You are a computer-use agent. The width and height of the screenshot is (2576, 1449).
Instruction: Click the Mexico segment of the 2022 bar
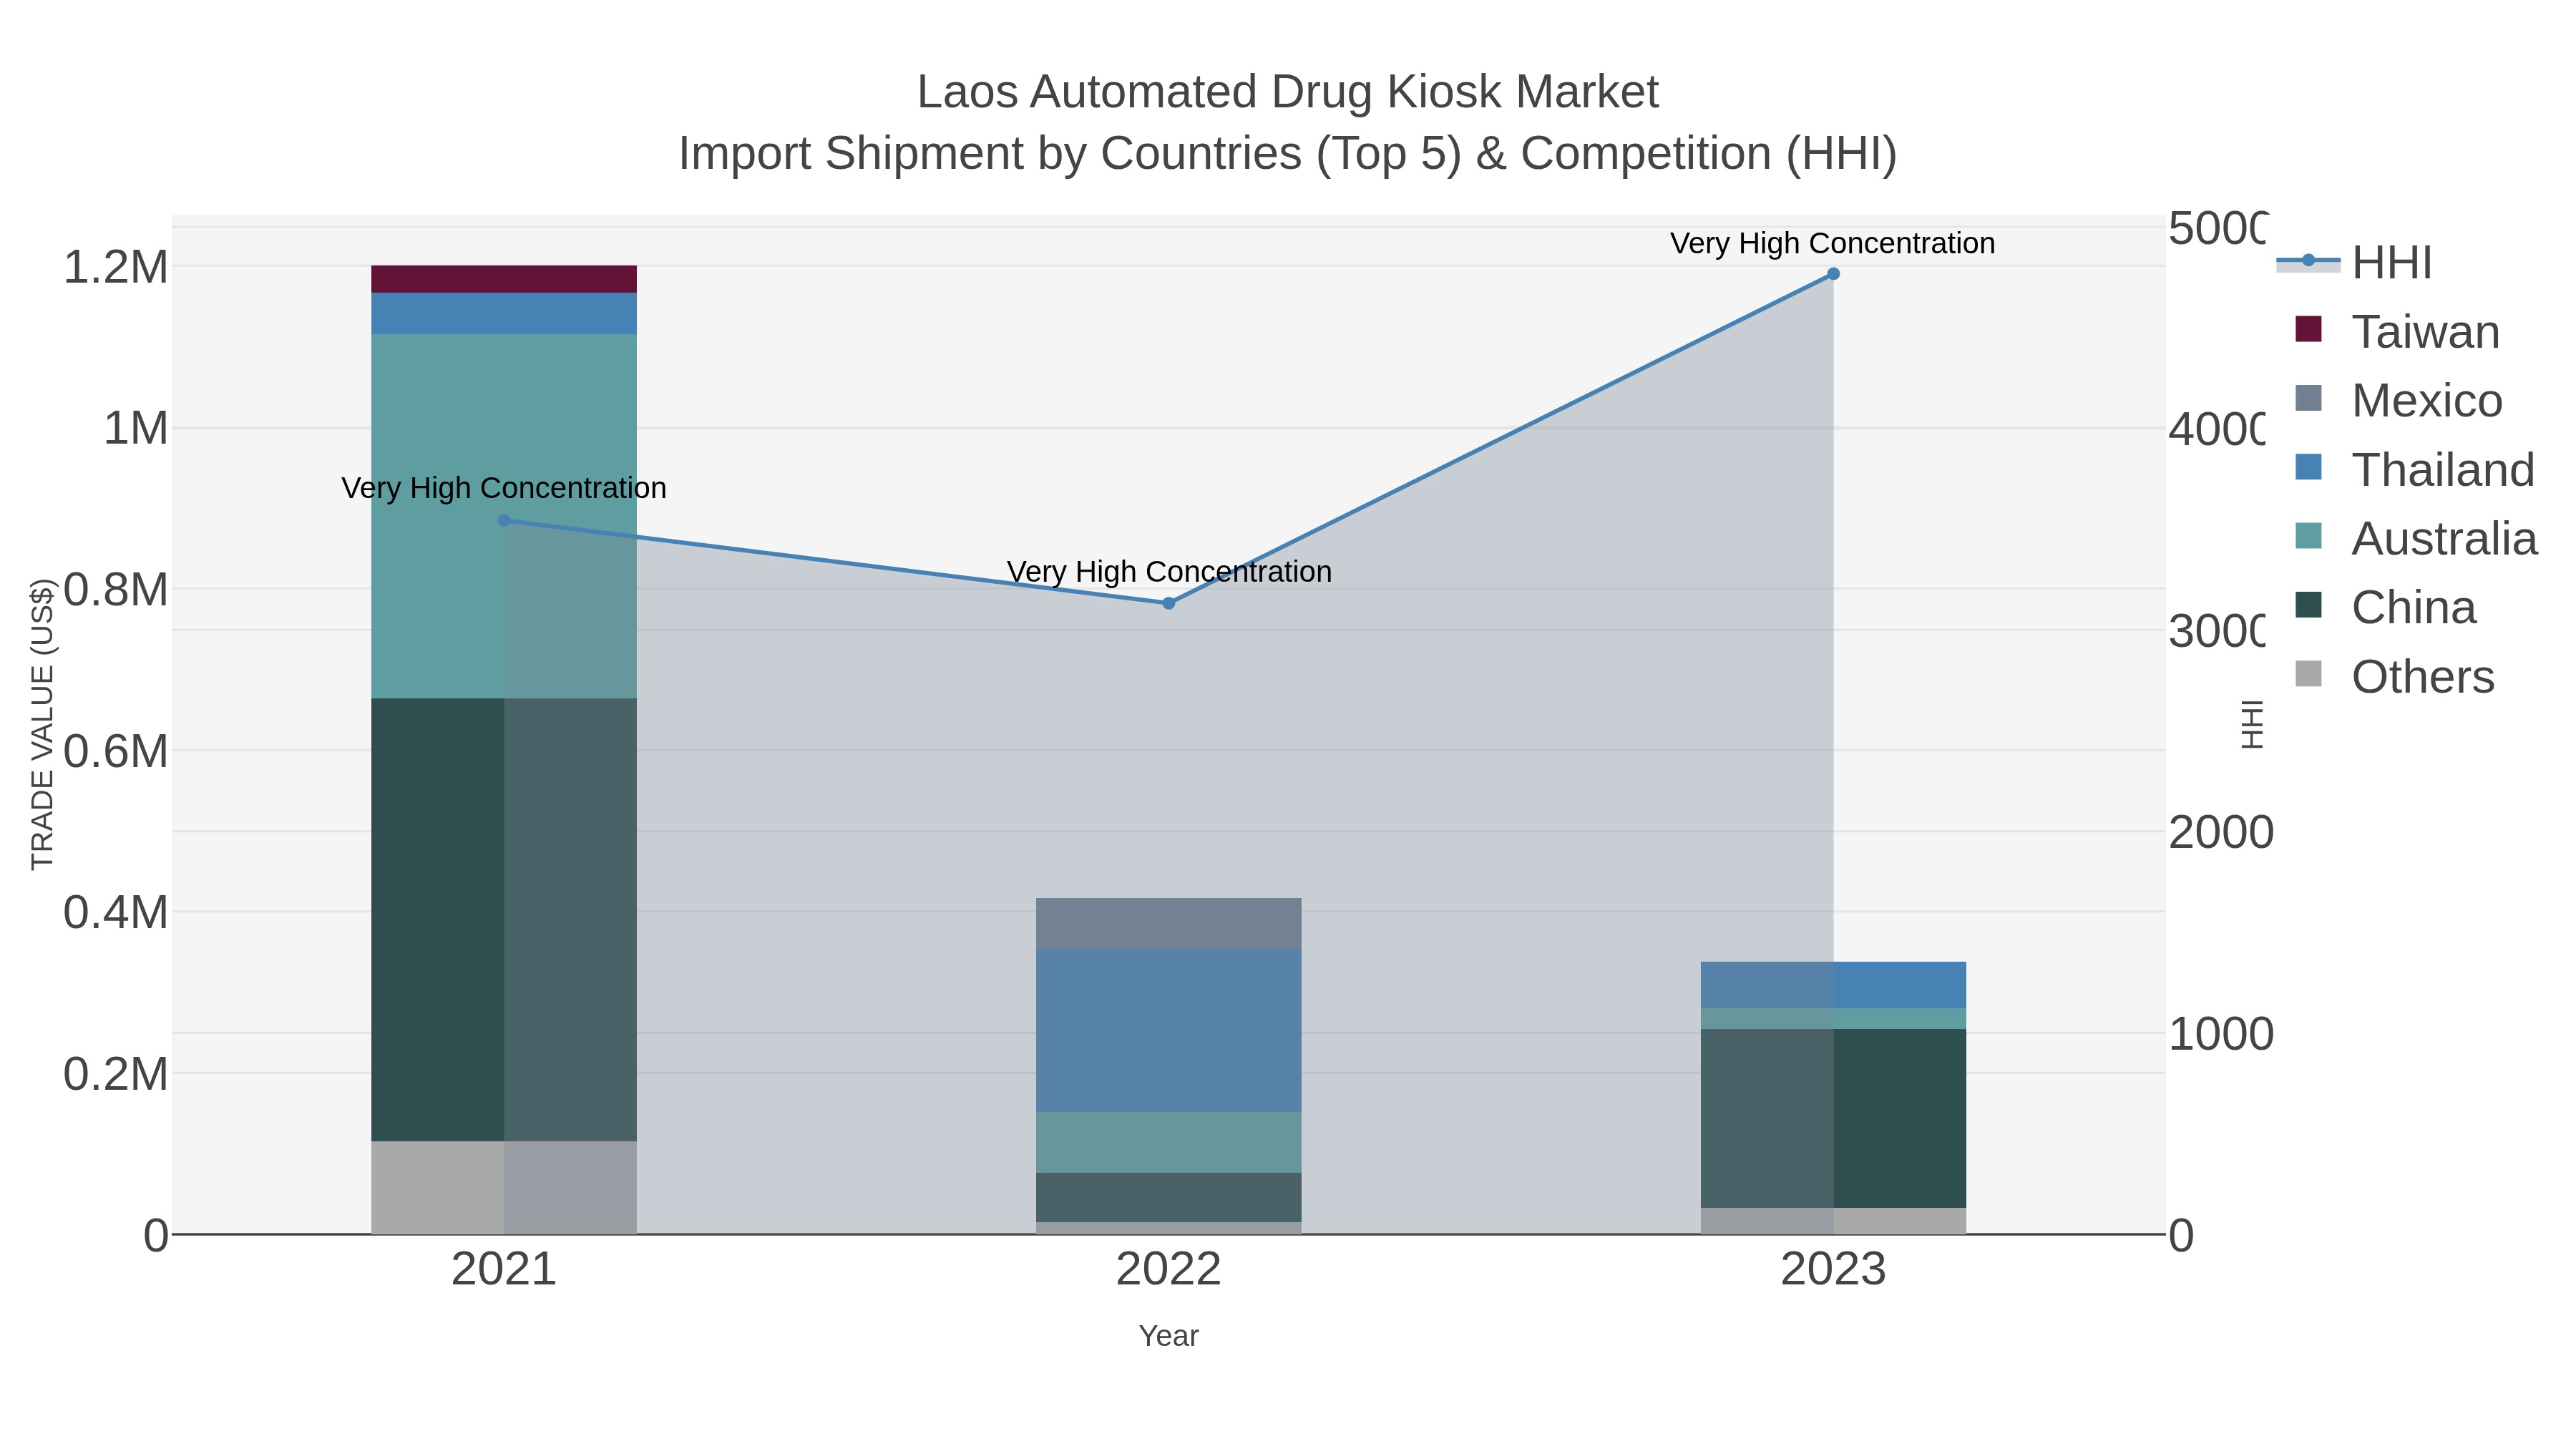pos(1169,924)
